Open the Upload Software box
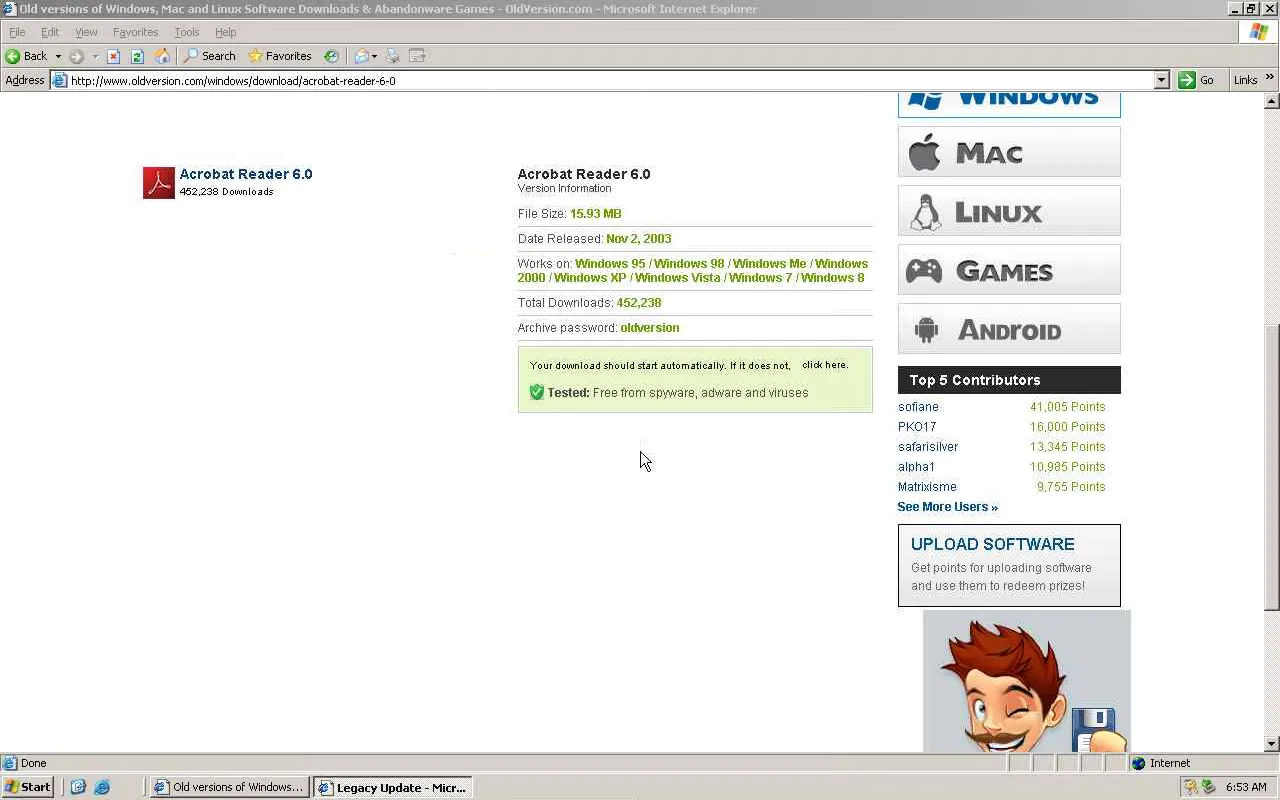The height and width of the screenshot is (800, 1280). [x=1009, y=565]
